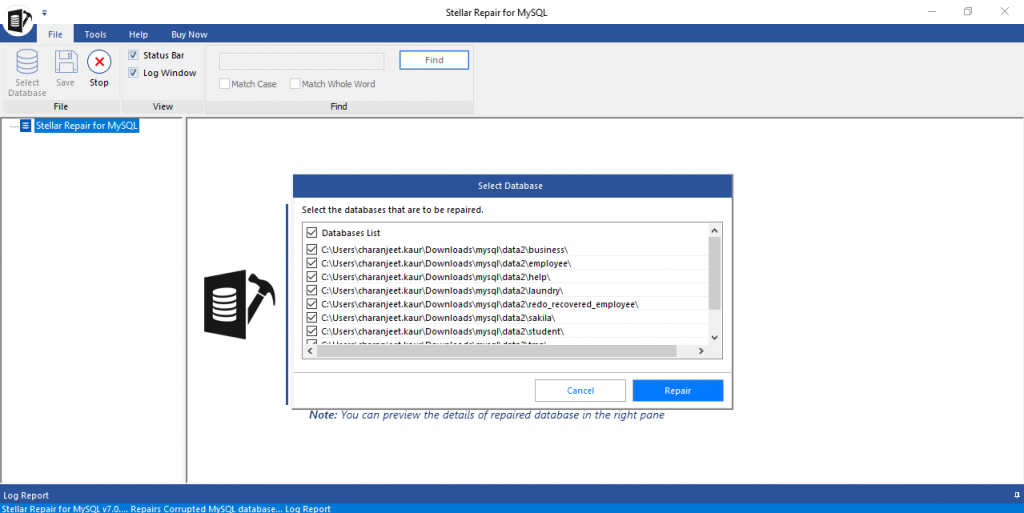This screenshot has width=1024, height=513.
Task: Open the quick access toolbar dropdown arrow
Action: [44, 12]
